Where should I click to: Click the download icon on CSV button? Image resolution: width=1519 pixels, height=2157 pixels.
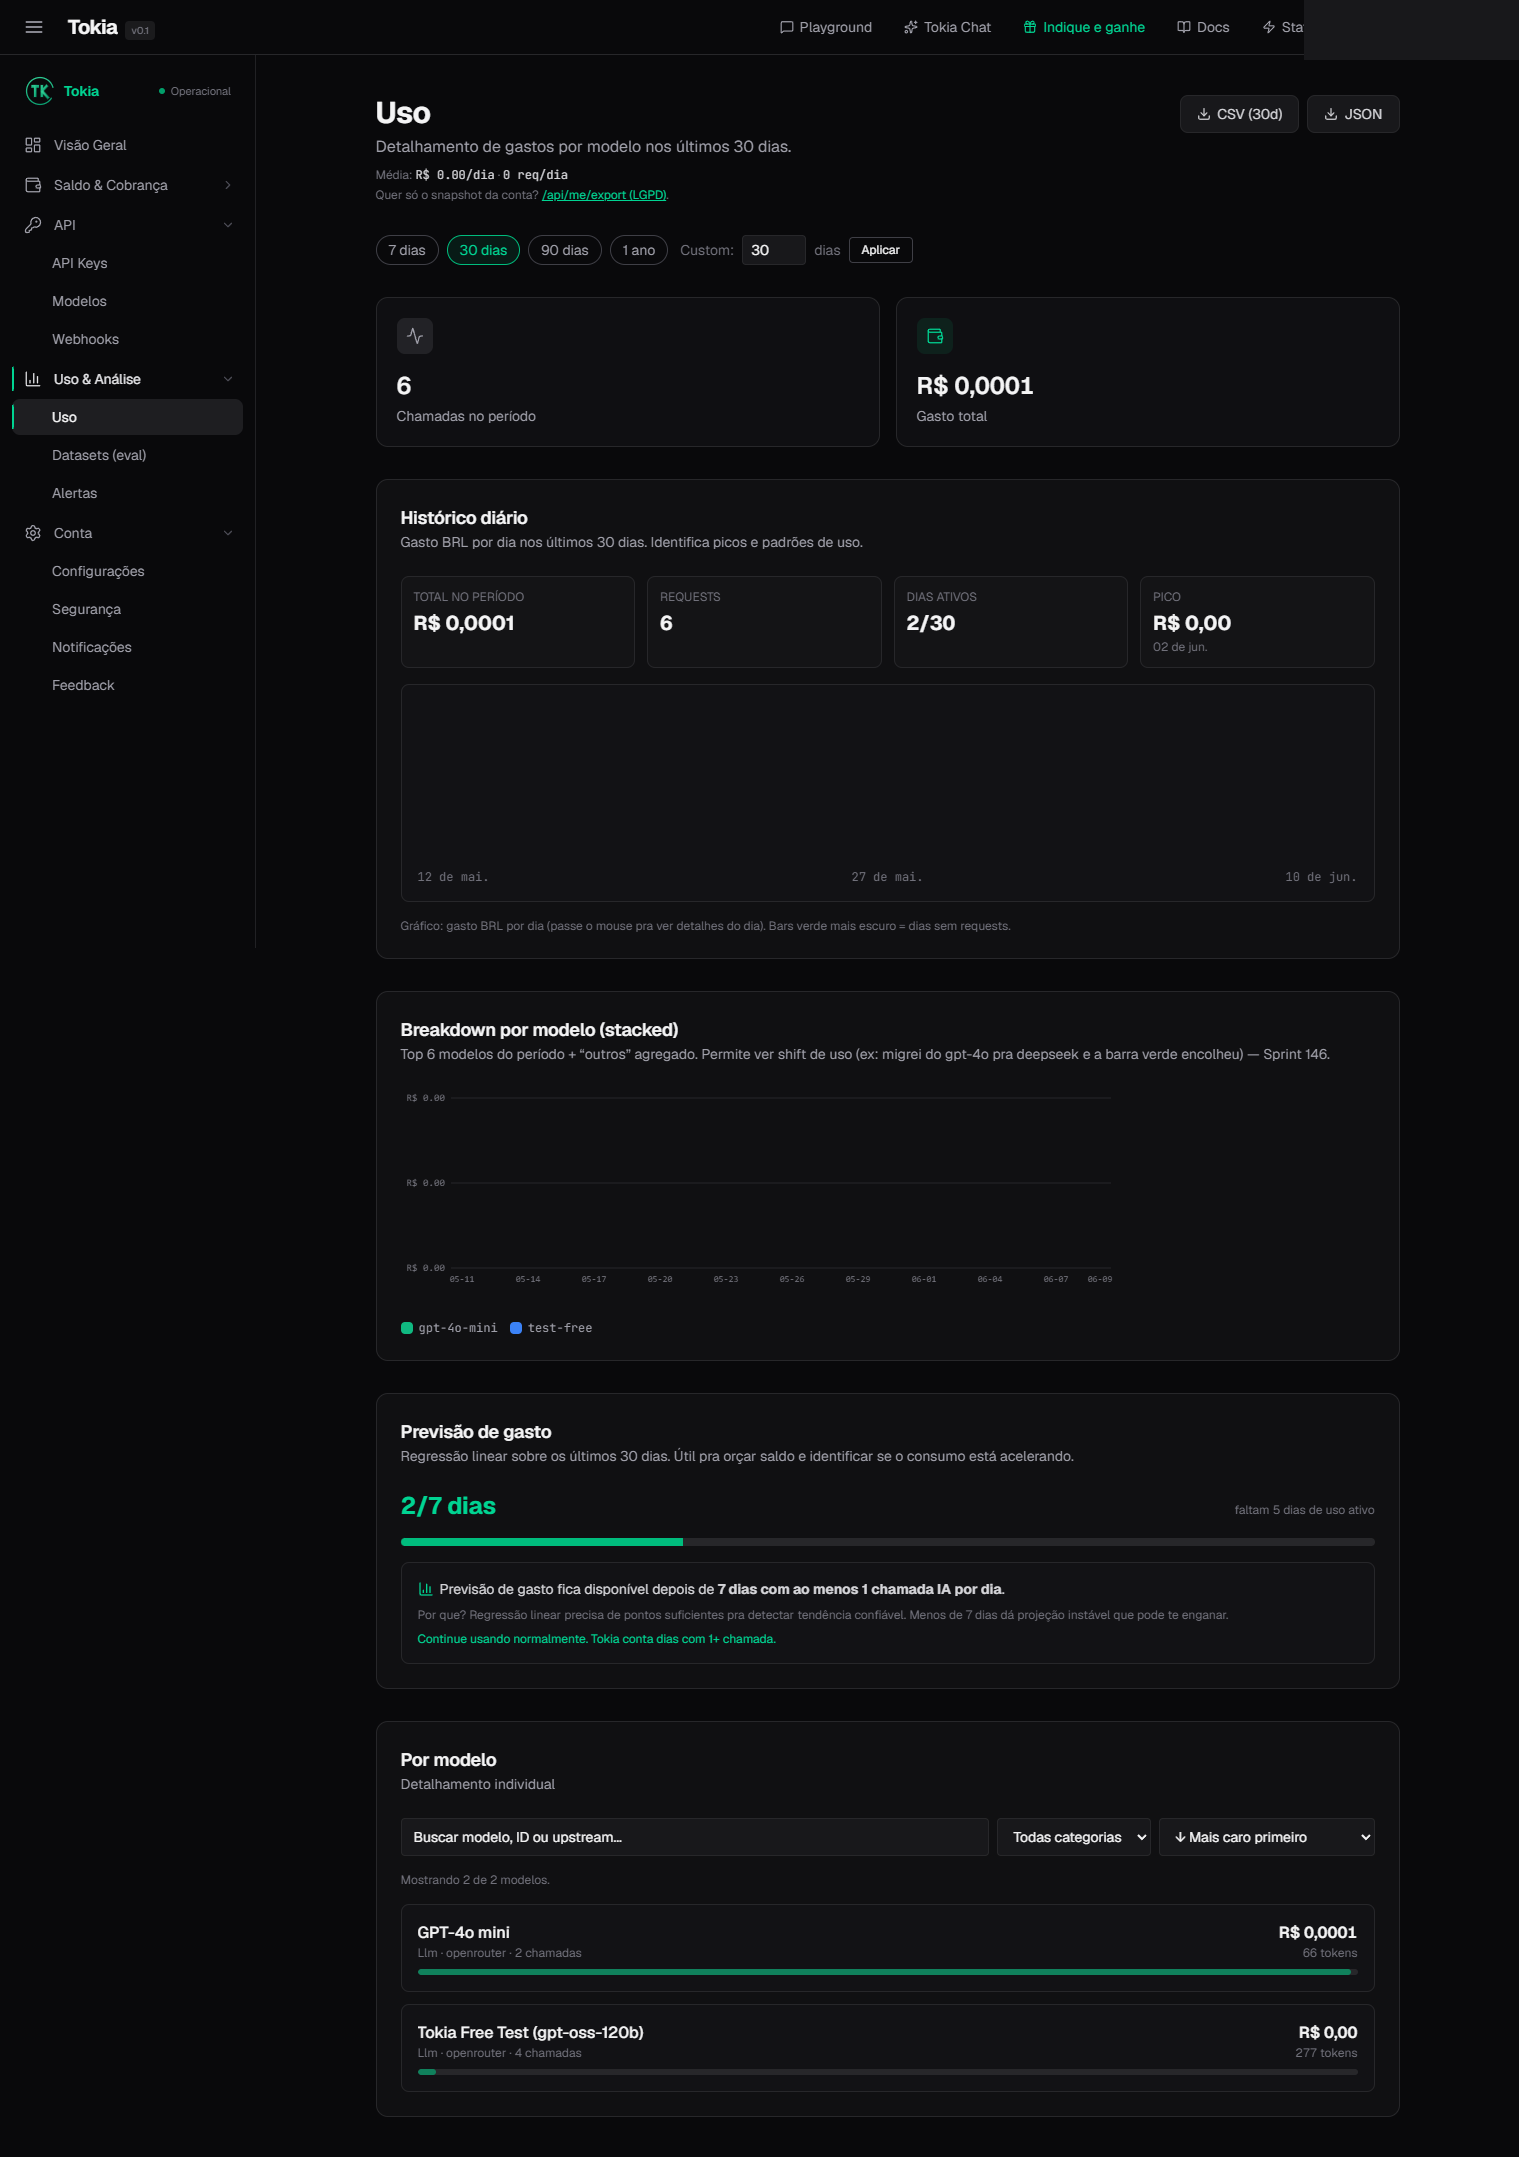click(x=1204, y=114)
